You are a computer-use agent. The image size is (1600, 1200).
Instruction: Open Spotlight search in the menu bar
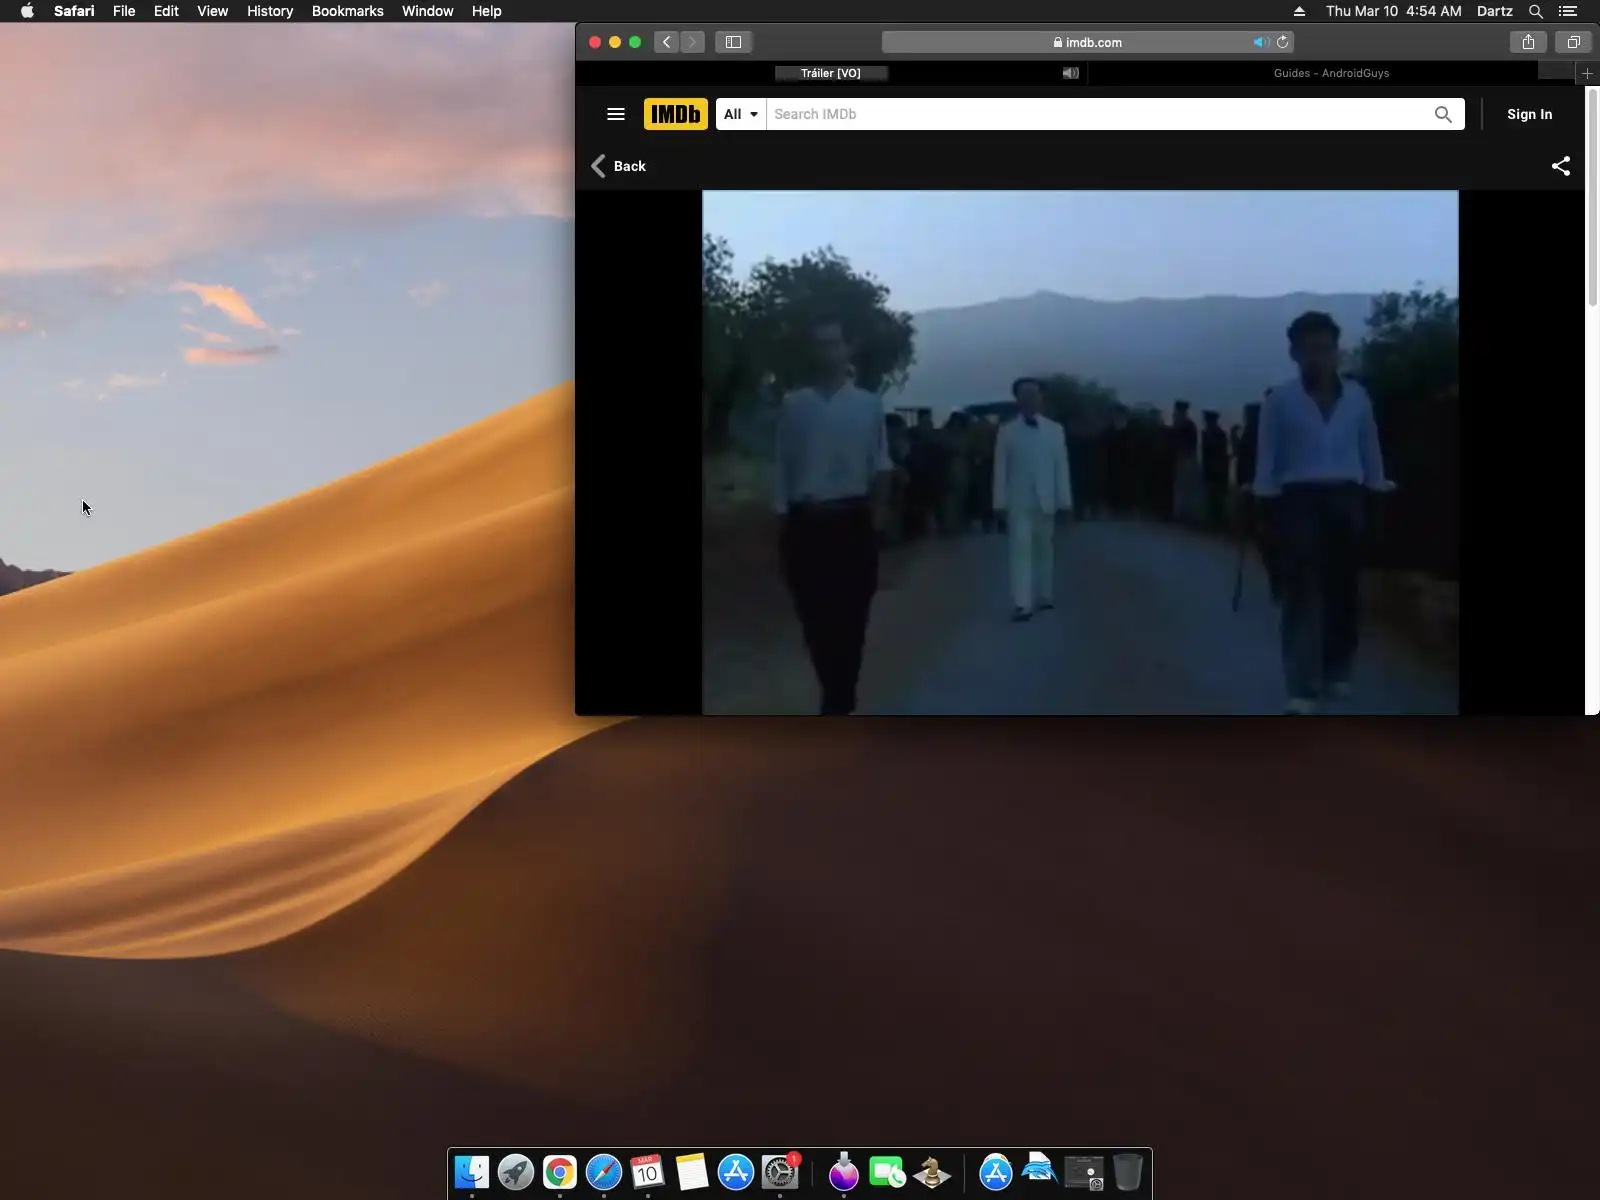coord(1536,11)
